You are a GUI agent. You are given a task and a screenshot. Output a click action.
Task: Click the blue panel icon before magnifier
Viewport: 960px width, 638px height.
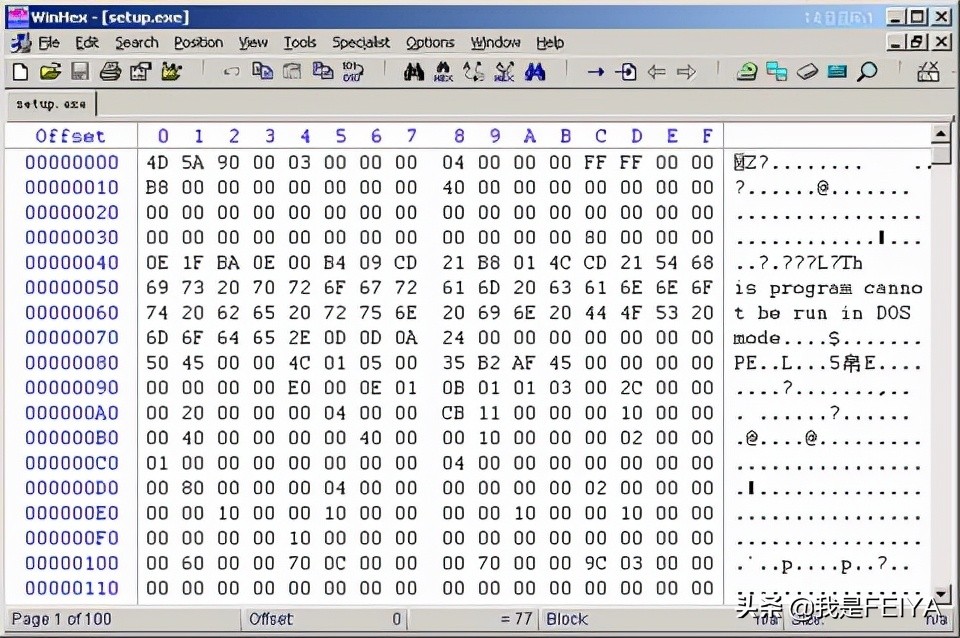pos(837,72)
